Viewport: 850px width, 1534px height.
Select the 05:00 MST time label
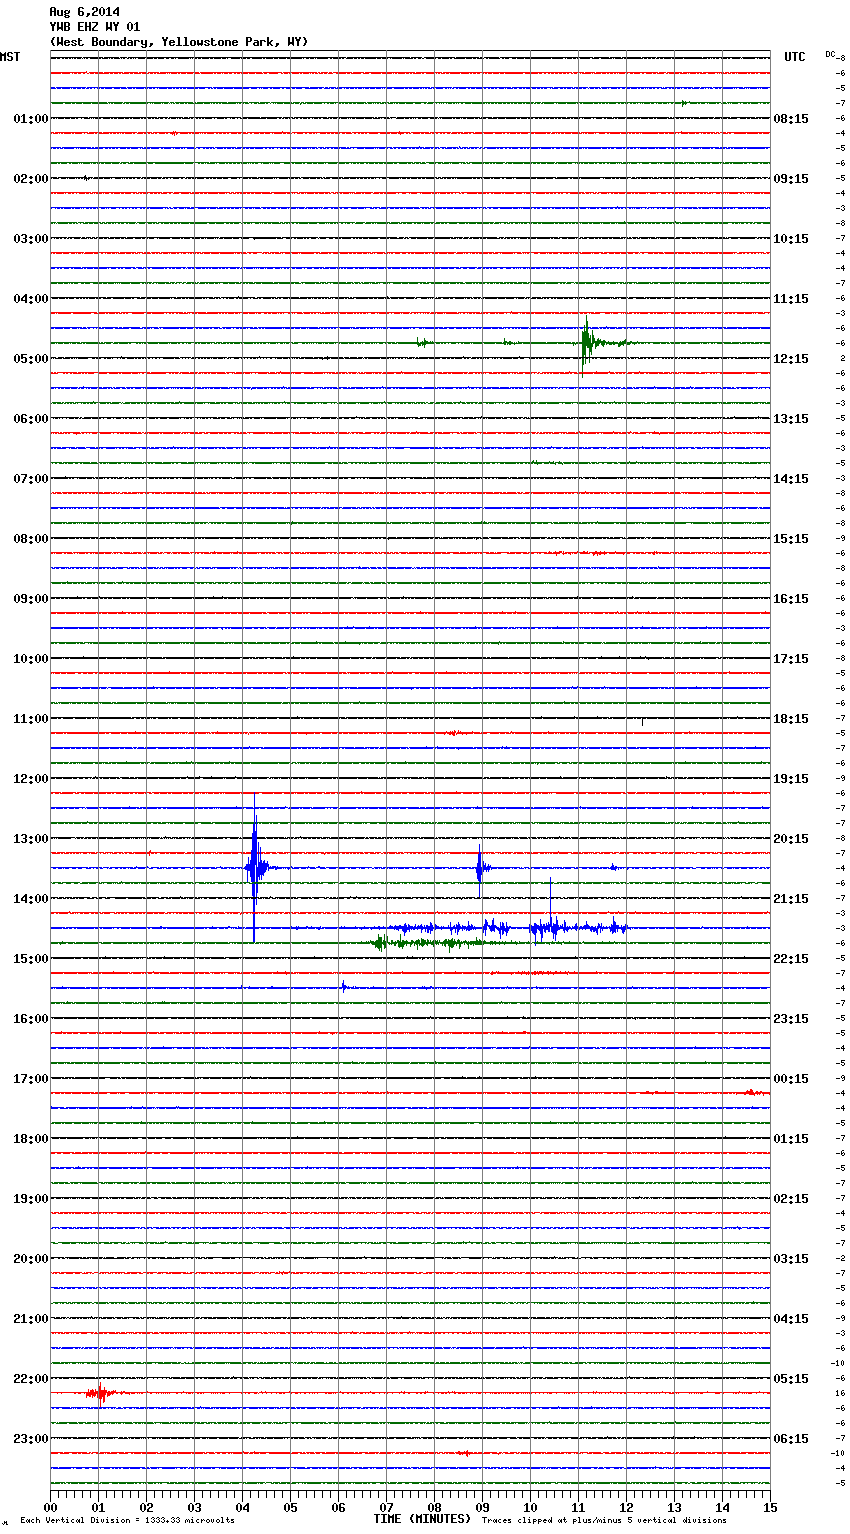31,358
